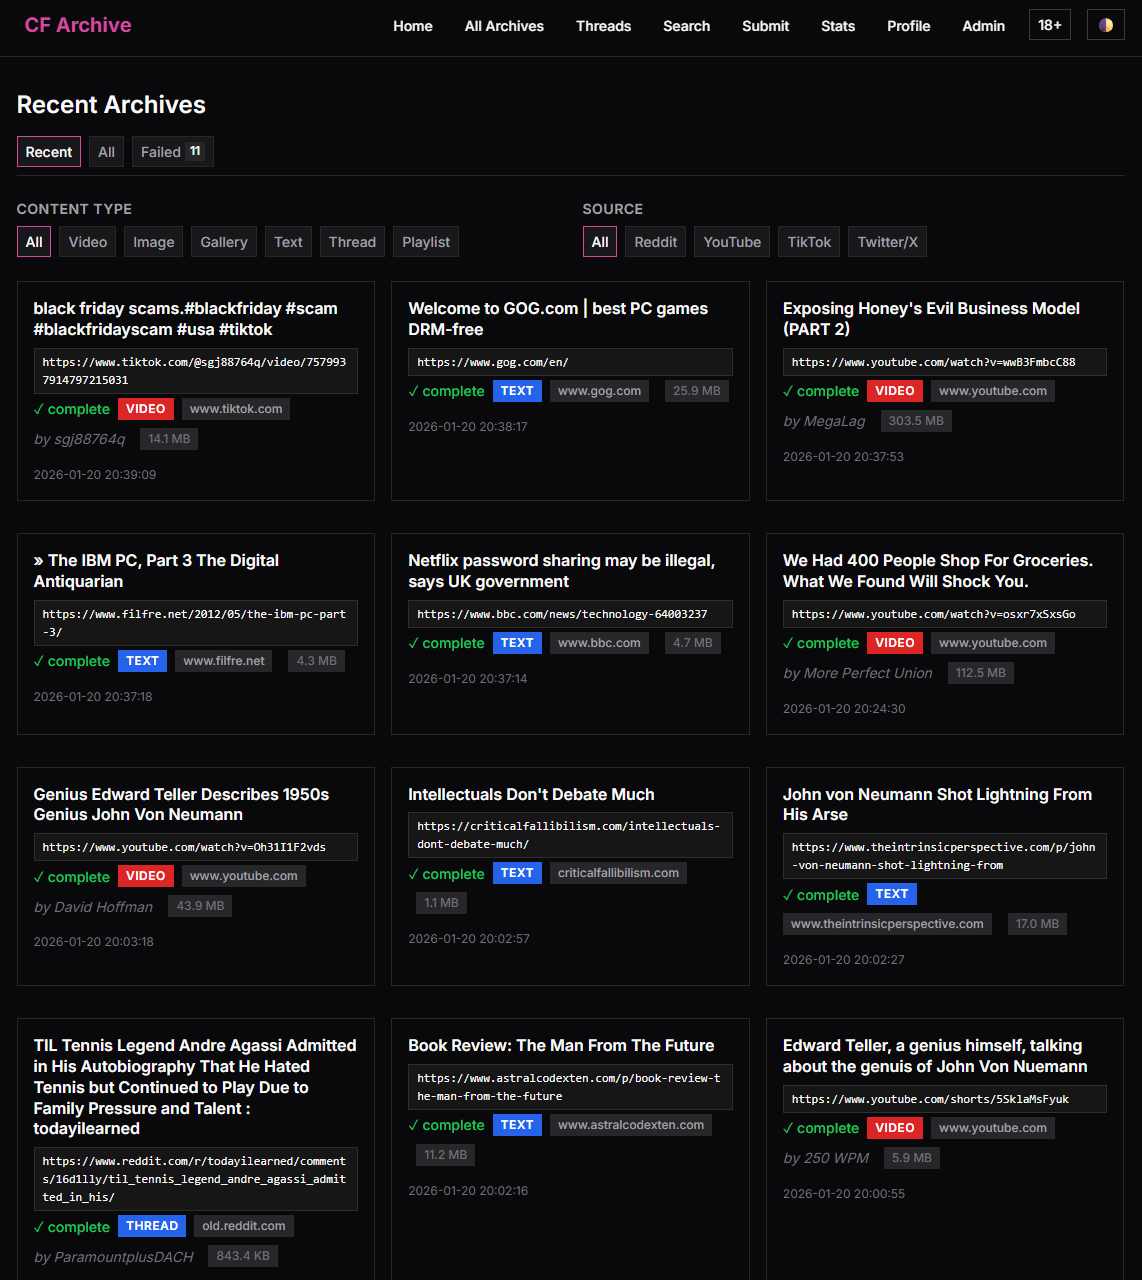Click the THREAD badge on Agassi post
Screen dimensions: 1142x1280
[152, 1226]
